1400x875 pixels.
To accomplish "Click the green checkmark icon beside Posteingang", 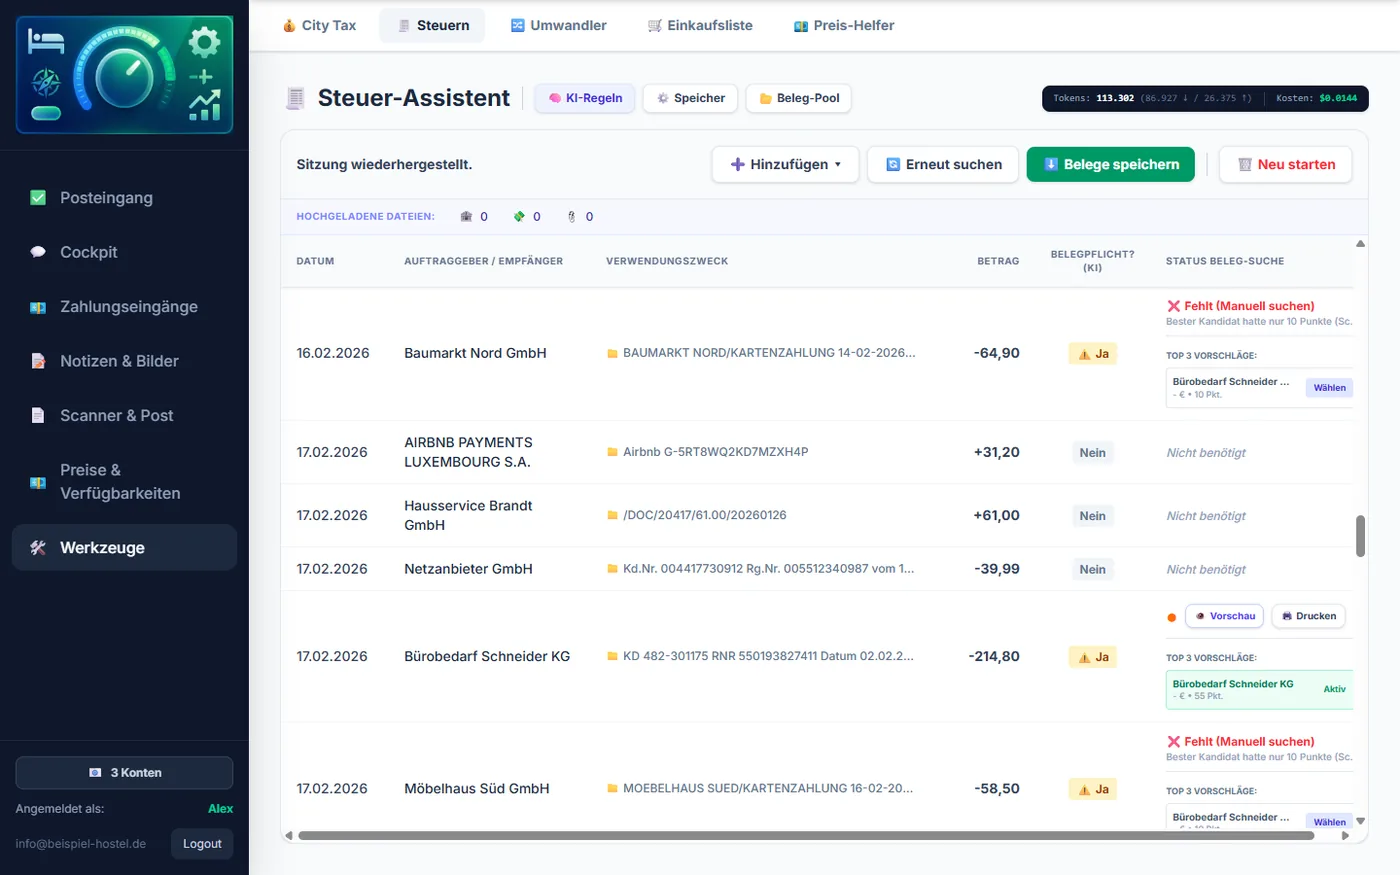I will tap(38, 198).
